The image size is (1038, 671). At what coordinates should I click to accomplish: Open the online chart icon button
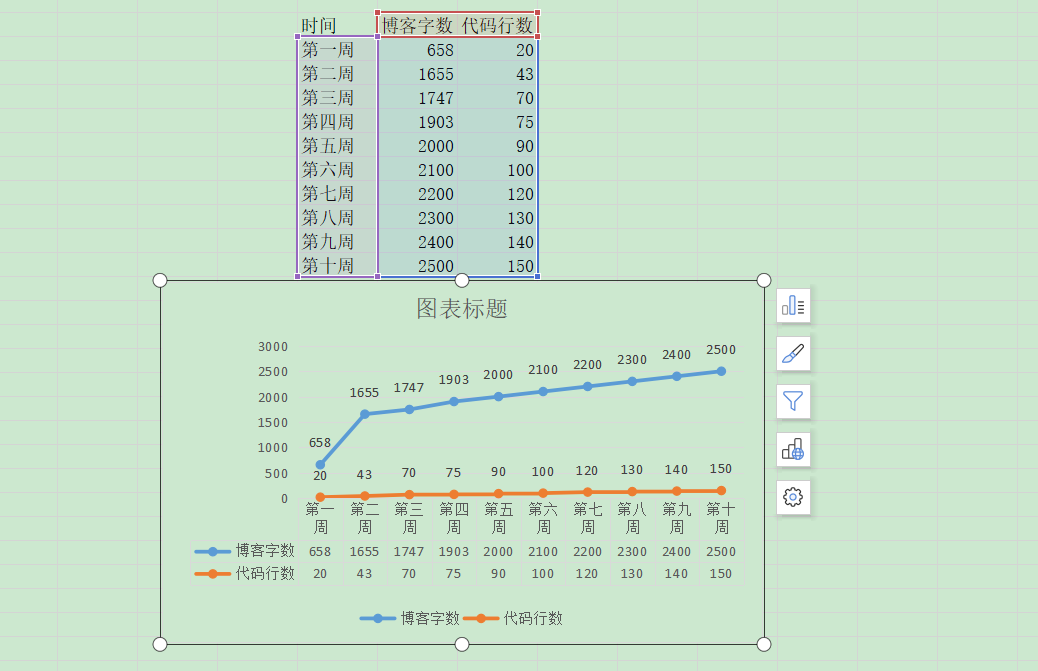pos(793,449)
